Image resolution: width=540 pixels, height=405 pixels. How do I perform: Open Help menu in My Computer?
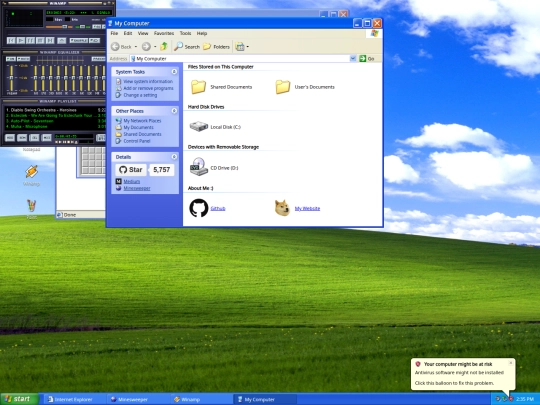[202, 33]
